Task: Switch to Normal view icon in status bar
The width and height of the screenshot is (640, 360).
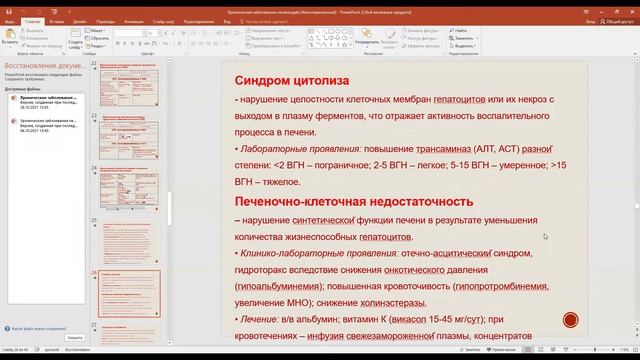Action: [528, 350]
